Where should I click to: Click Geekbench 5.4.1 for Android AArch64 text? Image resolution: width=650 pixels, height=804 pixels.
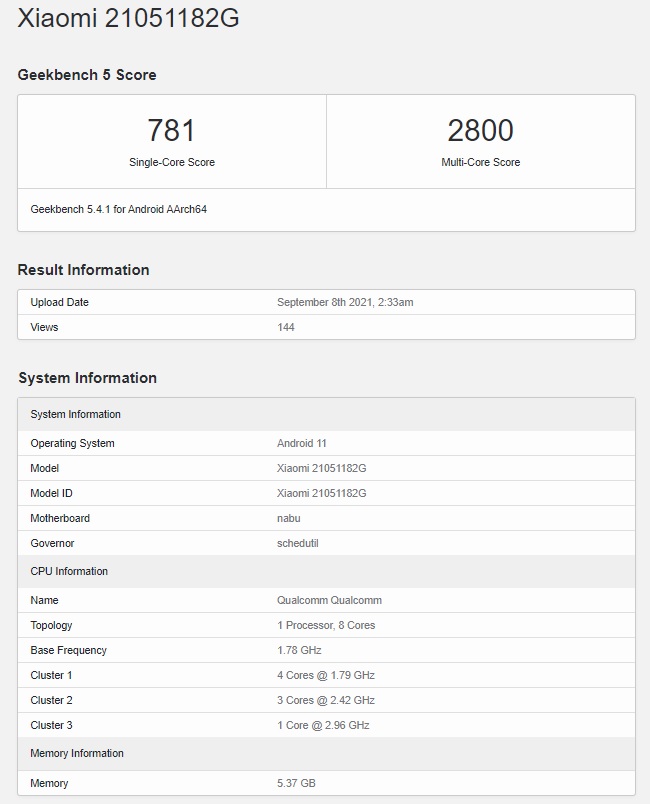(118, 209)
